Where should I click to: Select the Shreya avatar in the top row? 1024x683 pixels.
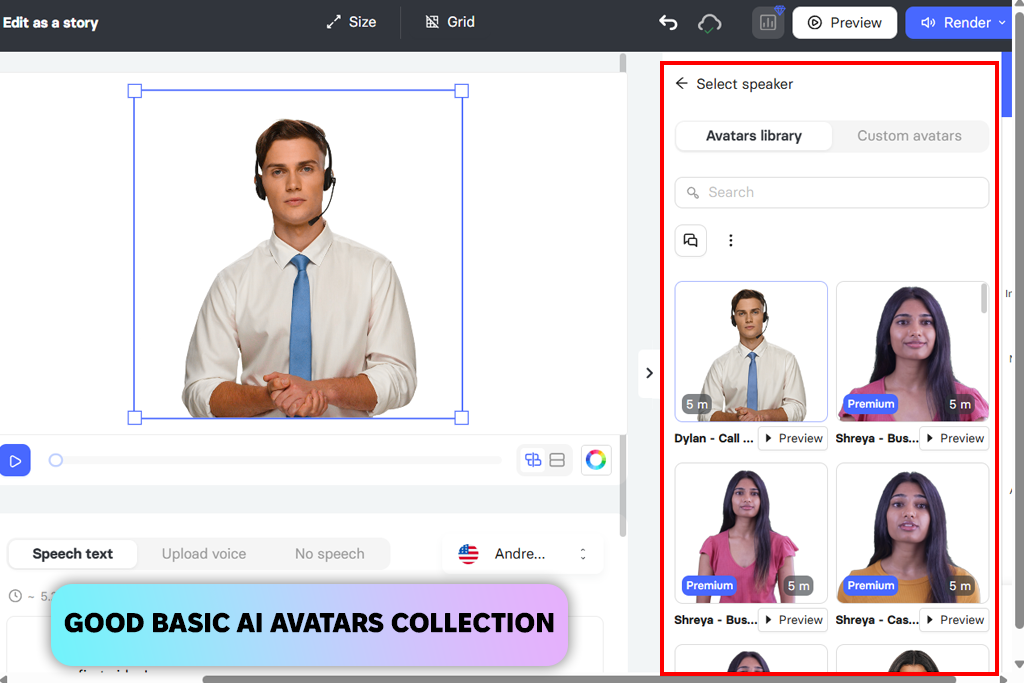[x=912, y=351]
